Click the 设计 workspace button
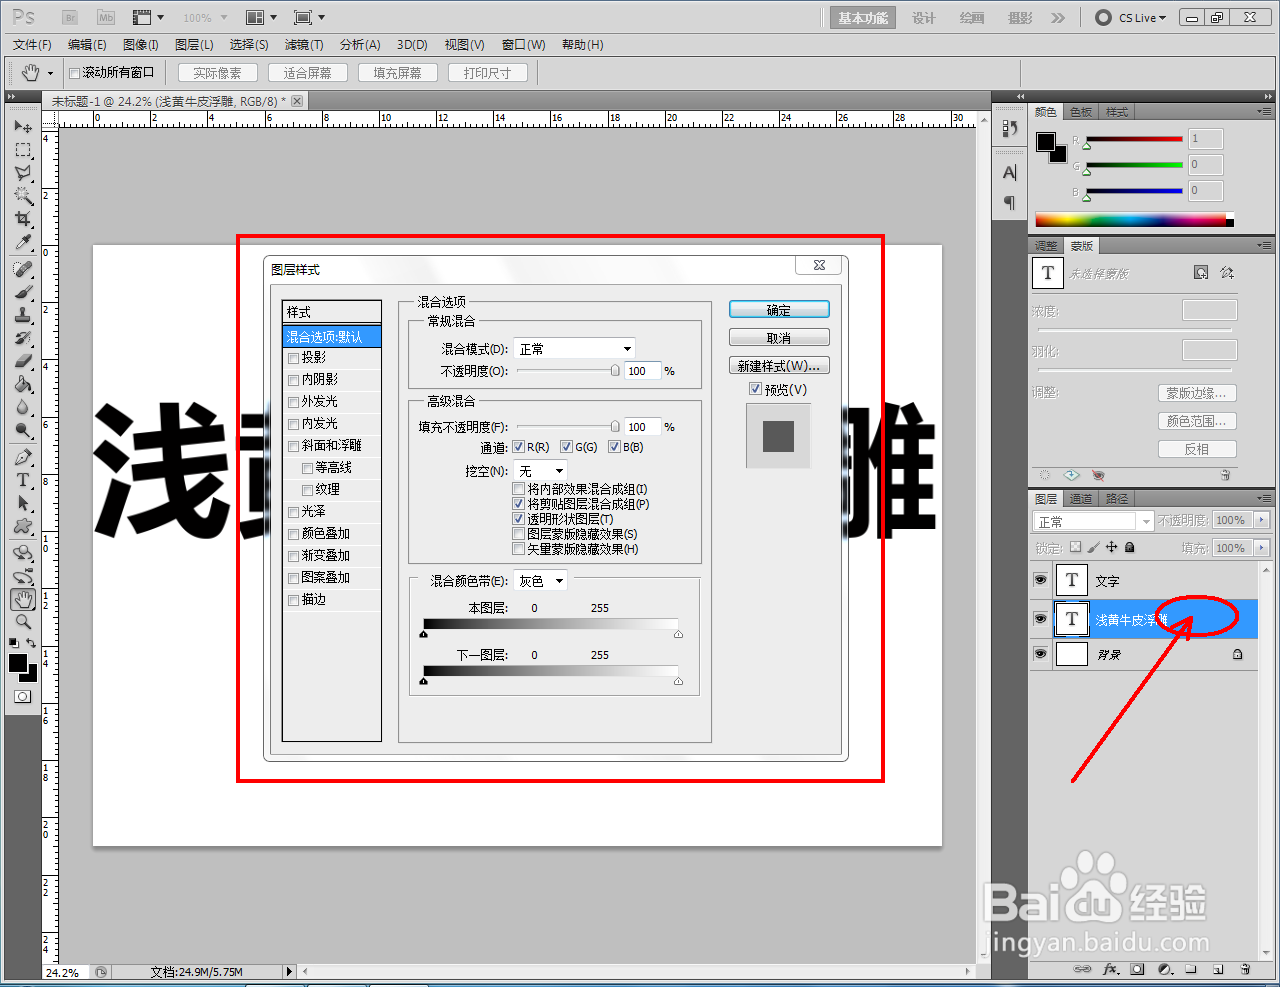 [924, 18]
